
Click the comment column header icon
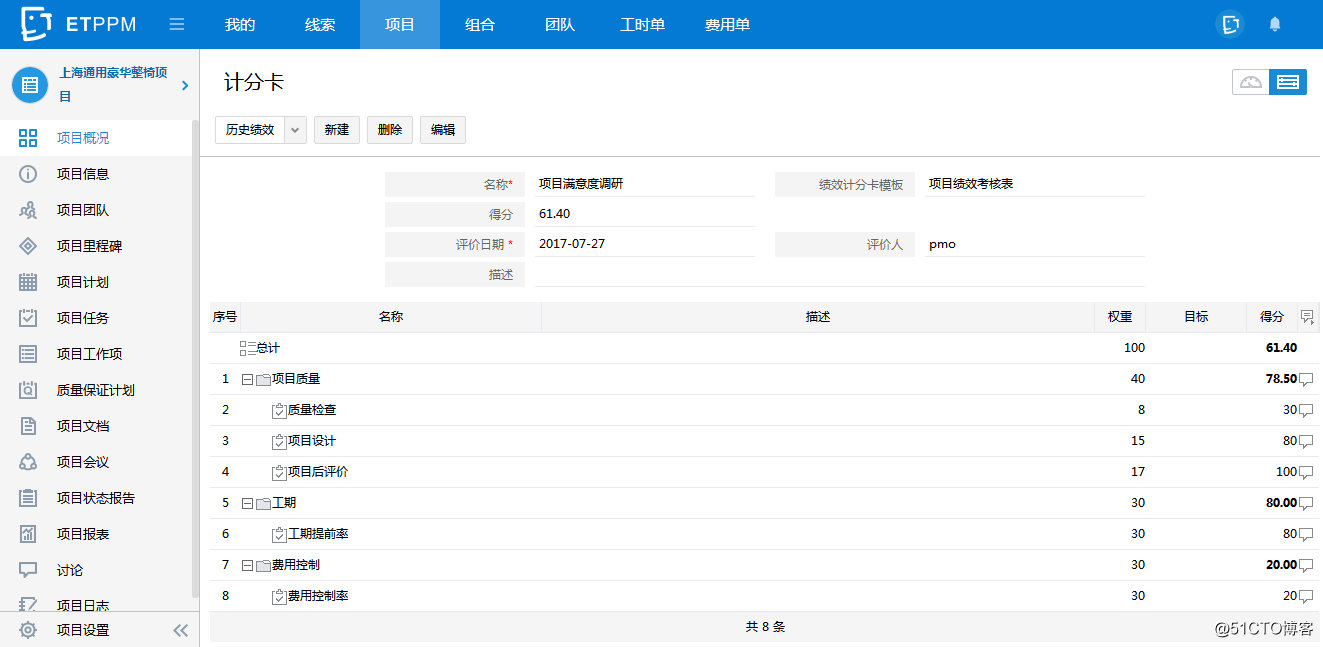coord(1307,317)
